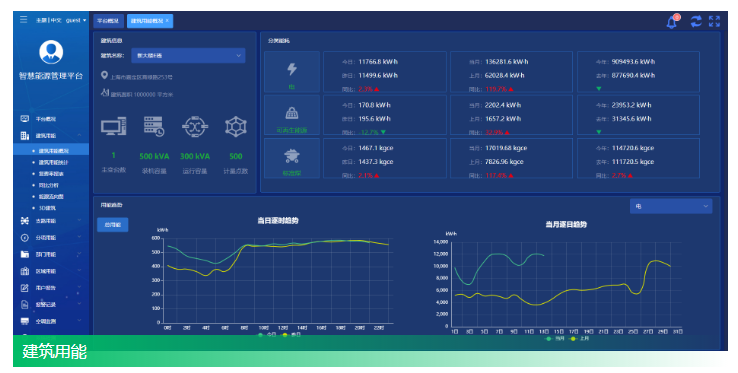Click the refresh arrows icon in top bar
This screenshot has width=738, height=373.
pyautogui.click(x=696, y=21)
